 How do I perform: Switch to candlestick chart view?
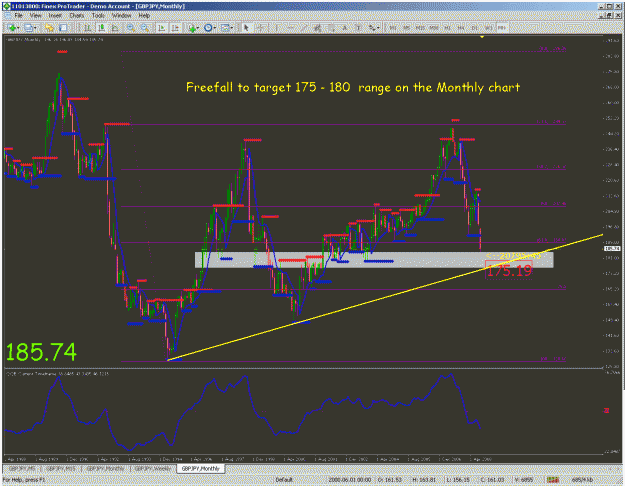coord(101,28)
